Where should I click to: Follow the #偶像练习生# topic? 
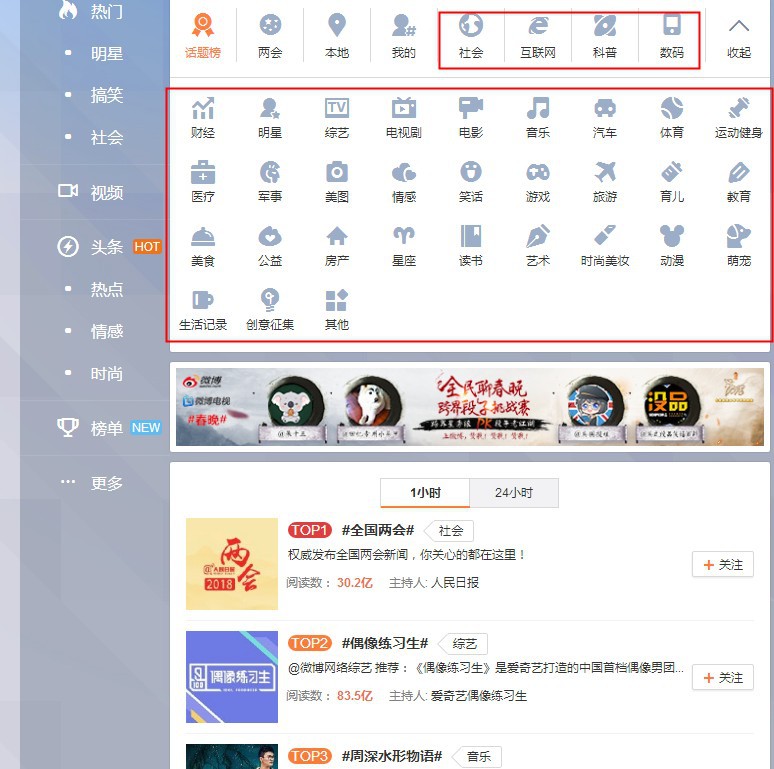(x=723, y=677)
